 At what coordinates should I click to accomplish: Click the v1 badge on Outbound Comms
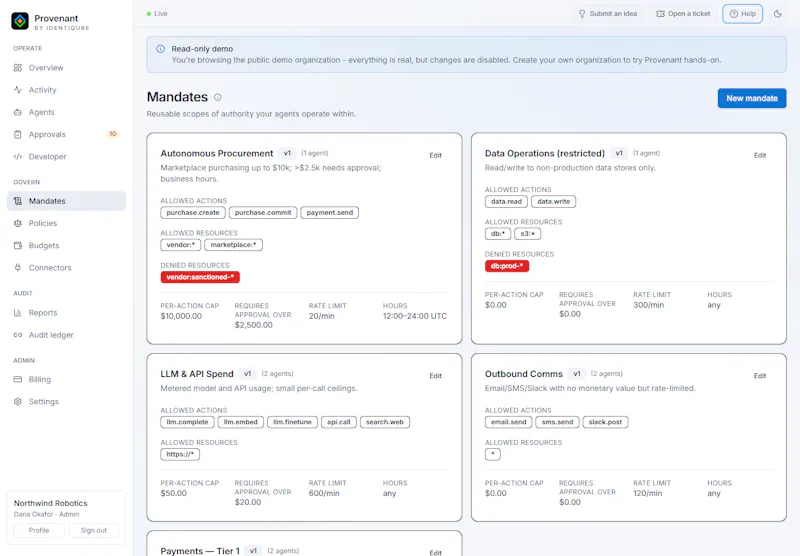577,374
